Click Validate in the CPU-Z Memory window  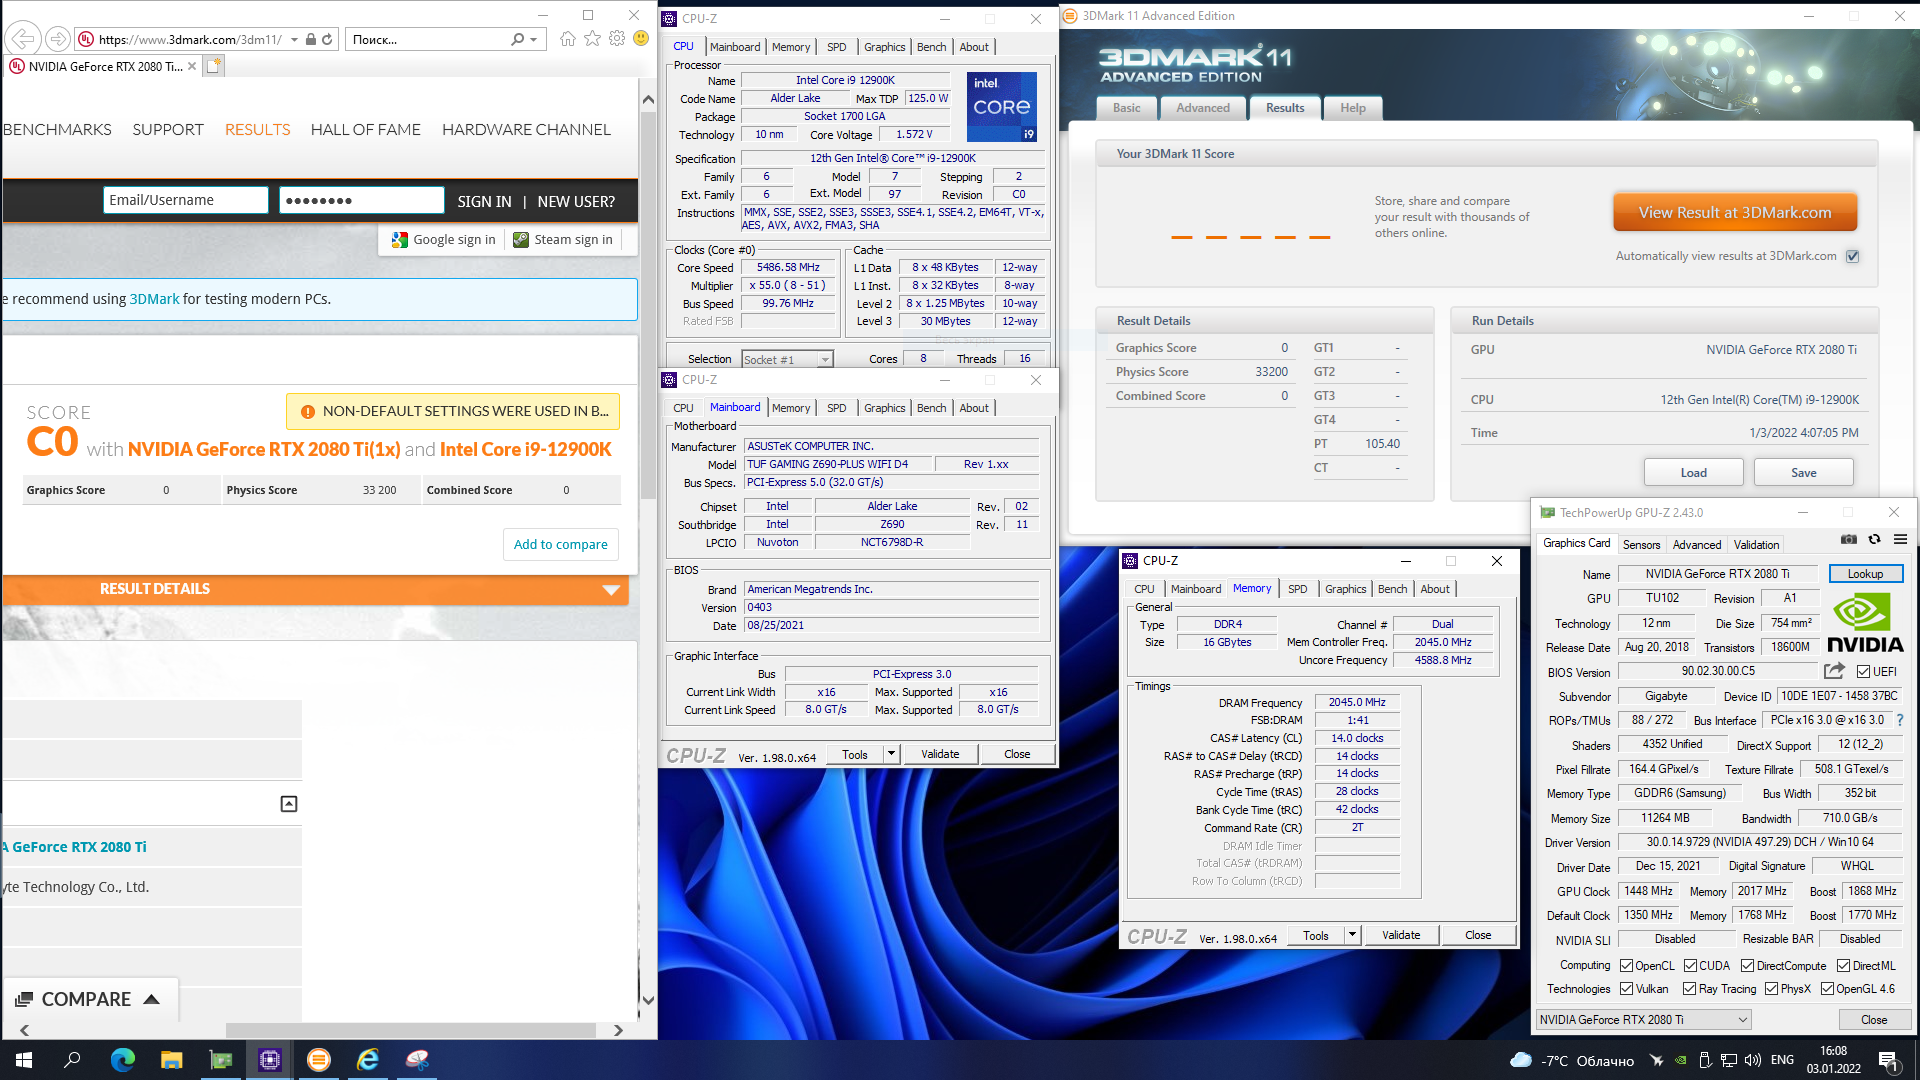coord(1401,935)
